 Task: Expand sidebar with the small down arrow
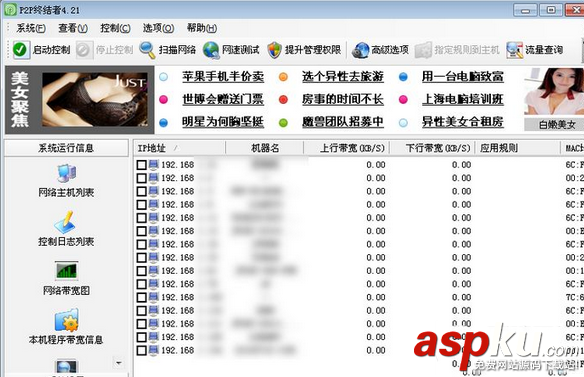point(119,362)
